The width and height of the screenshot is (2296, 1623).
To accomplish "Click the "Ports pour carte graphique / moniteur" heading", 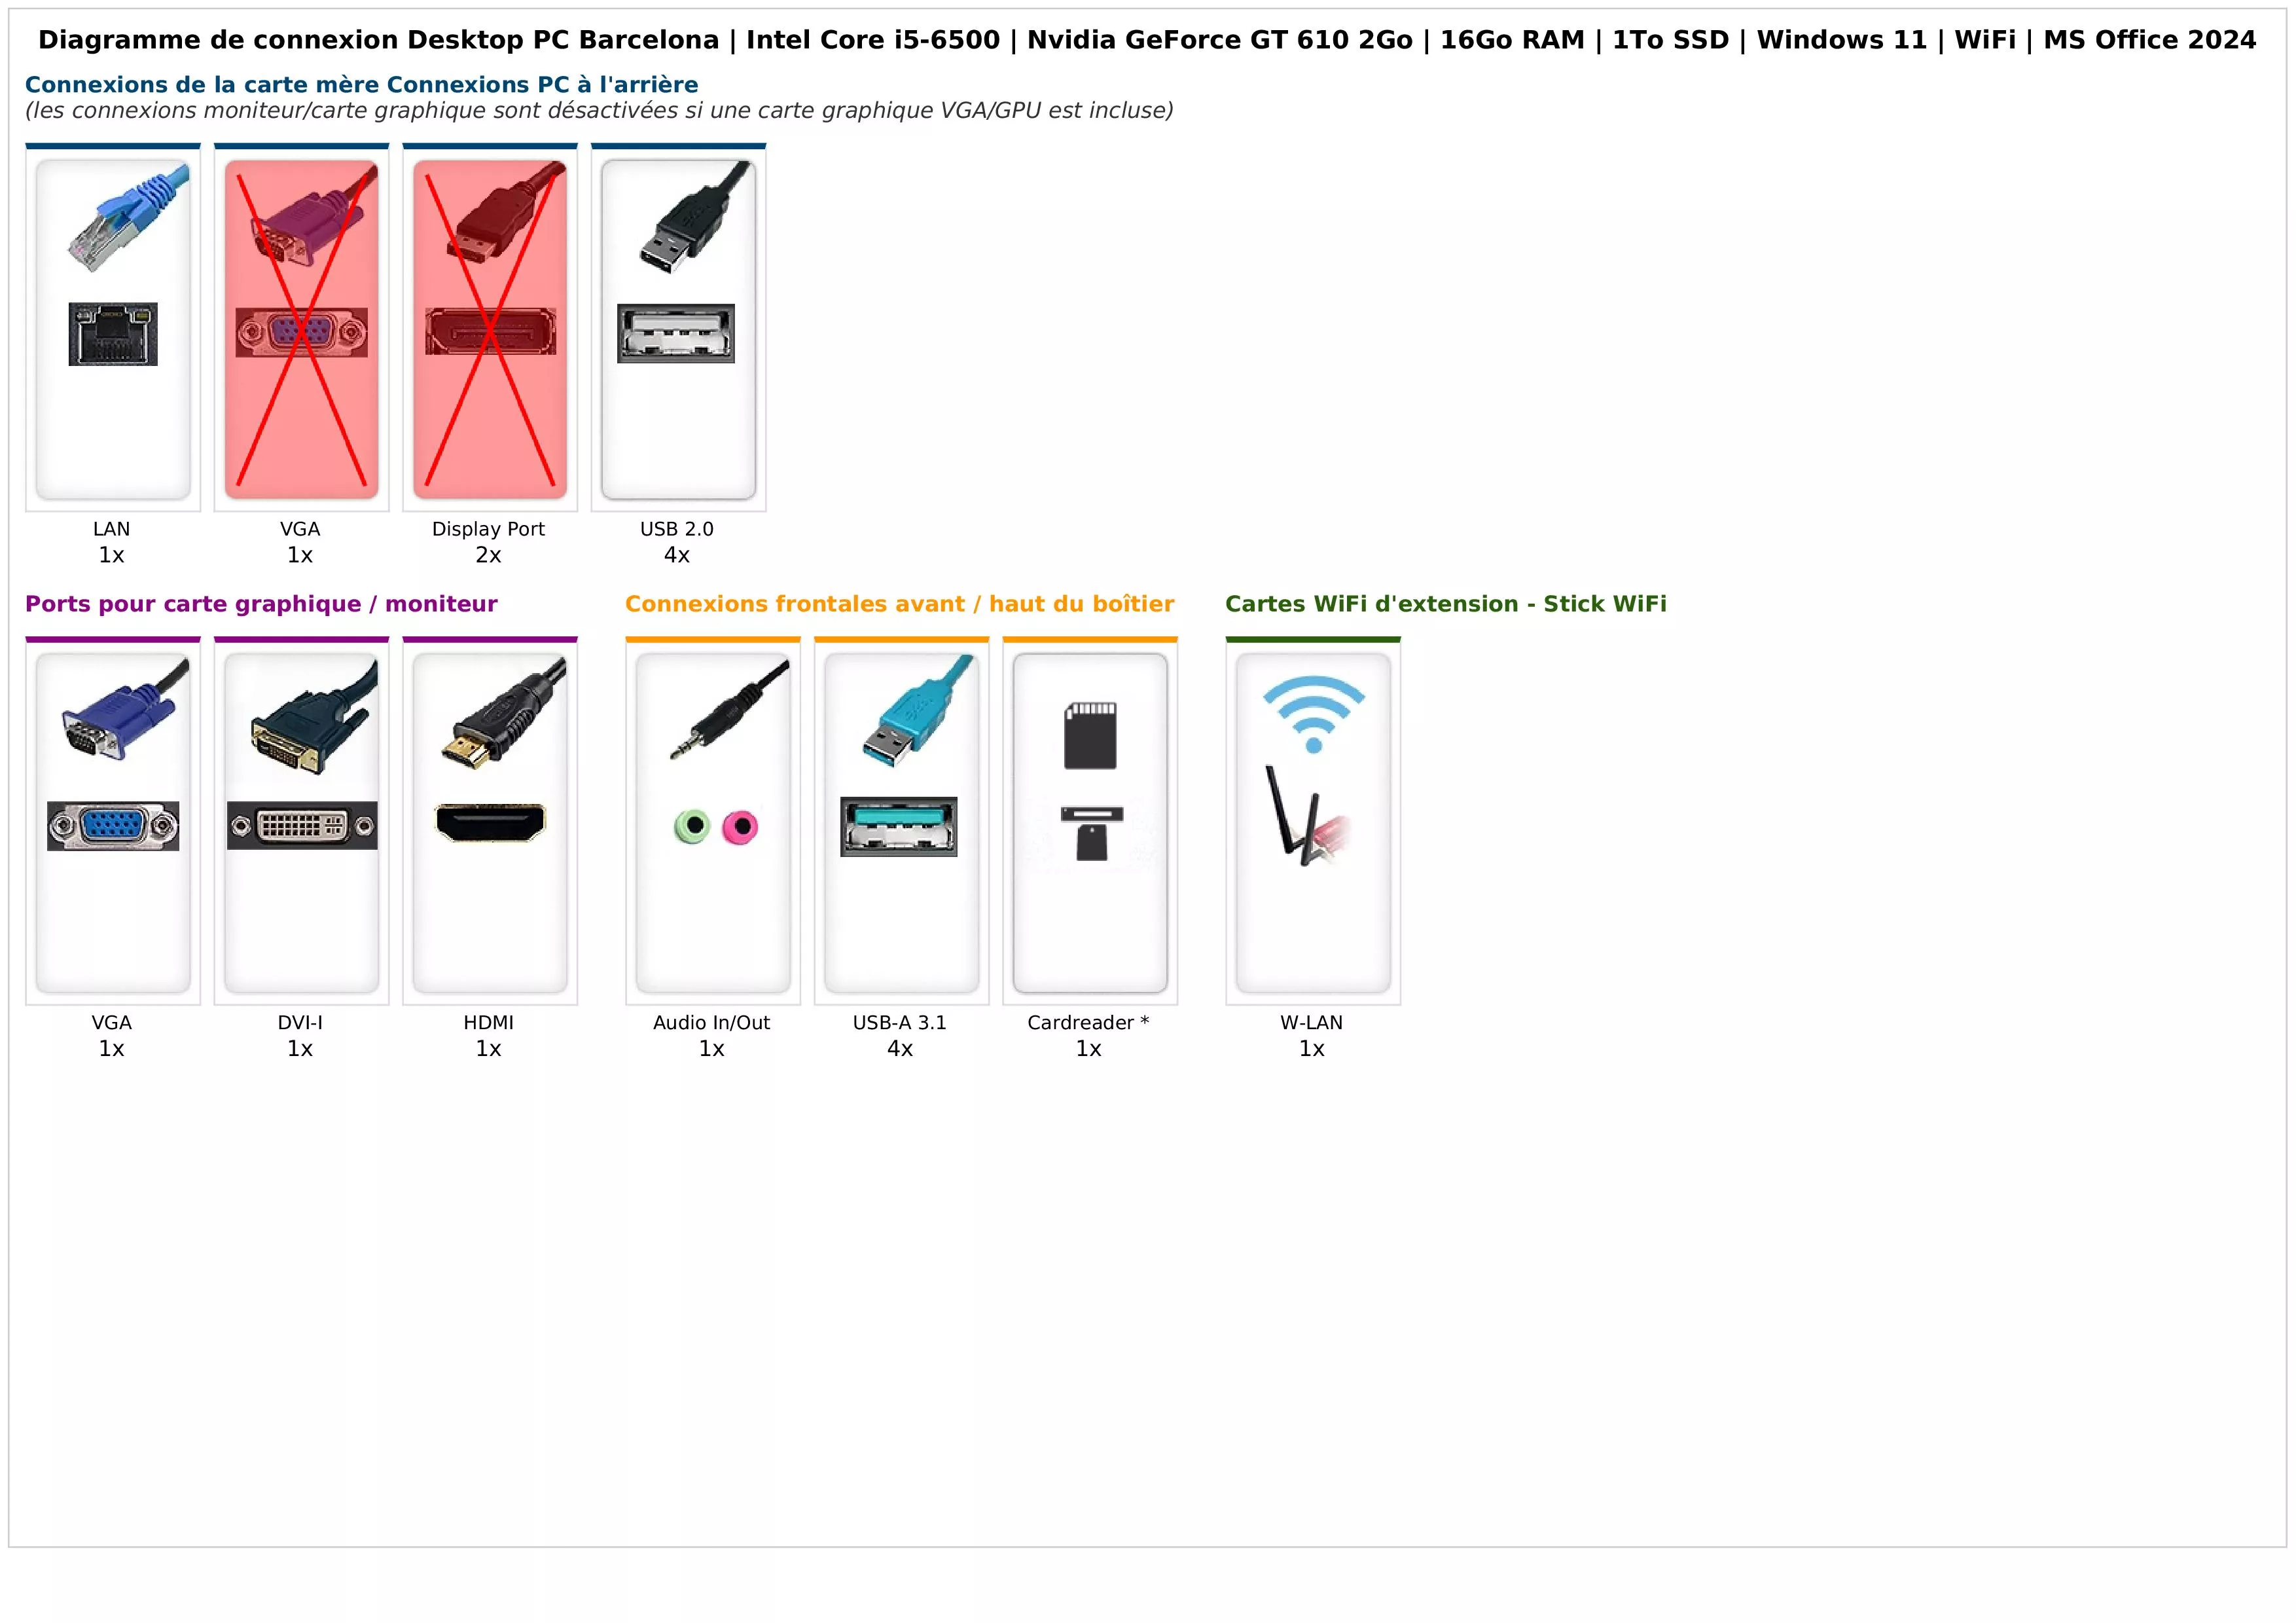I will [261, 604].
